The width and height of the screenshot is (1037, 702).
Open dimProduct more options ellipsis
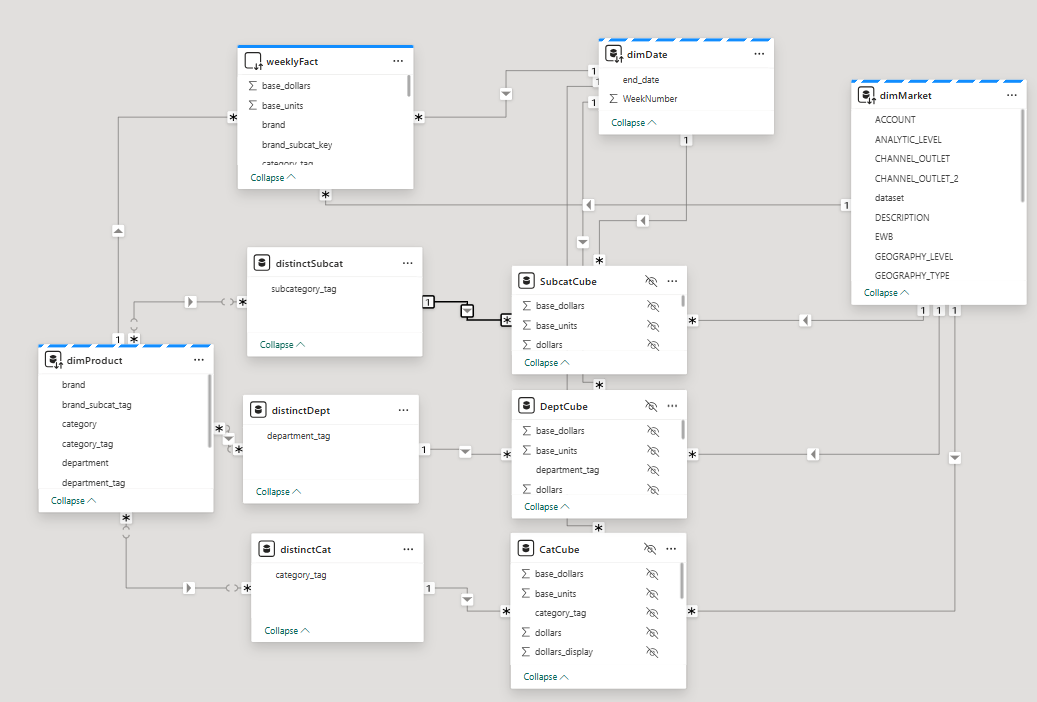click(x=199, y=360)
